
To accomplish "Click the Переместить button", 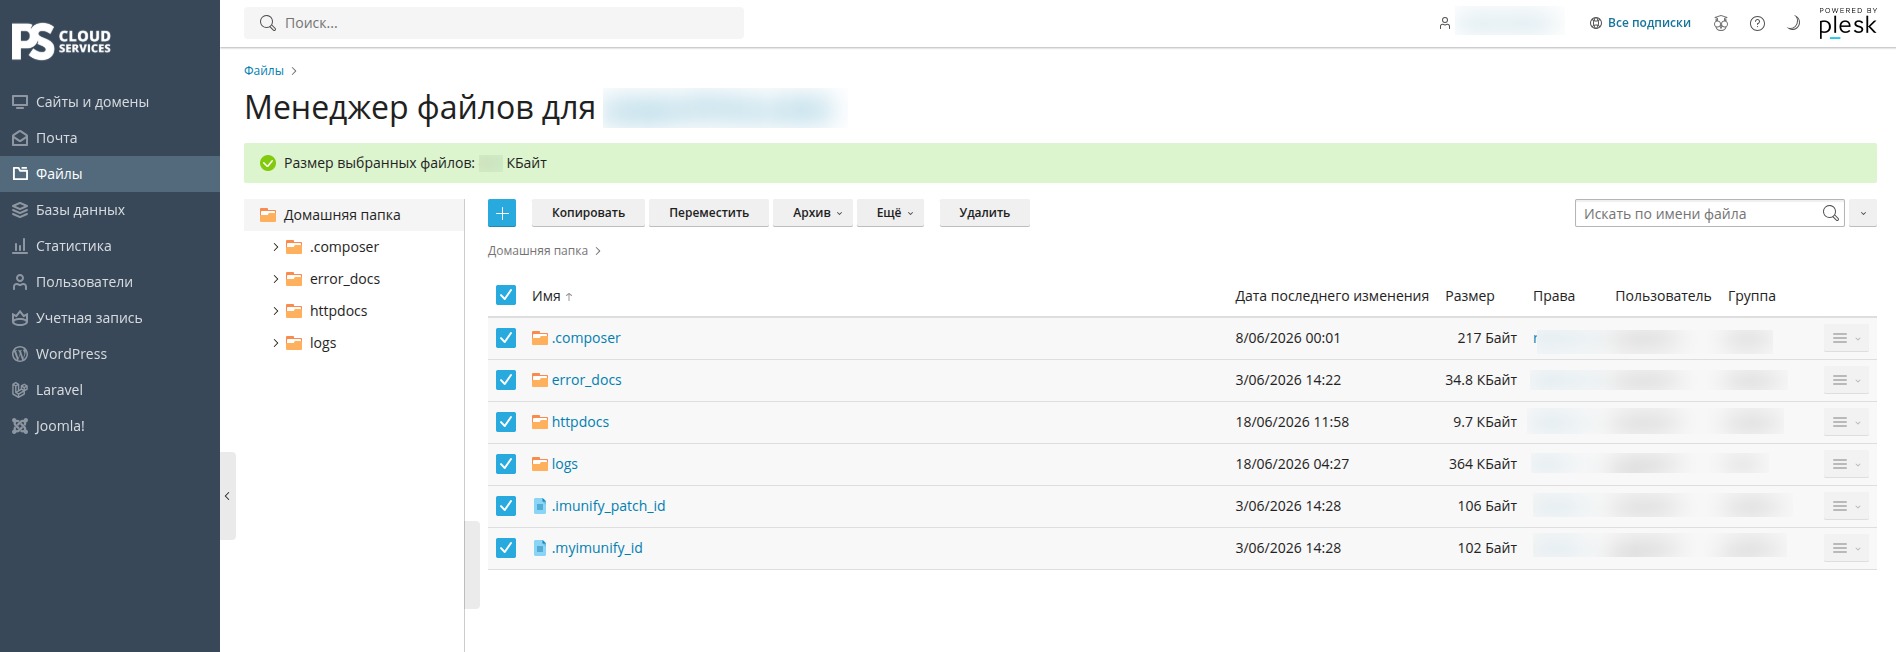I will pyautogui.click(x=709, y=213).
